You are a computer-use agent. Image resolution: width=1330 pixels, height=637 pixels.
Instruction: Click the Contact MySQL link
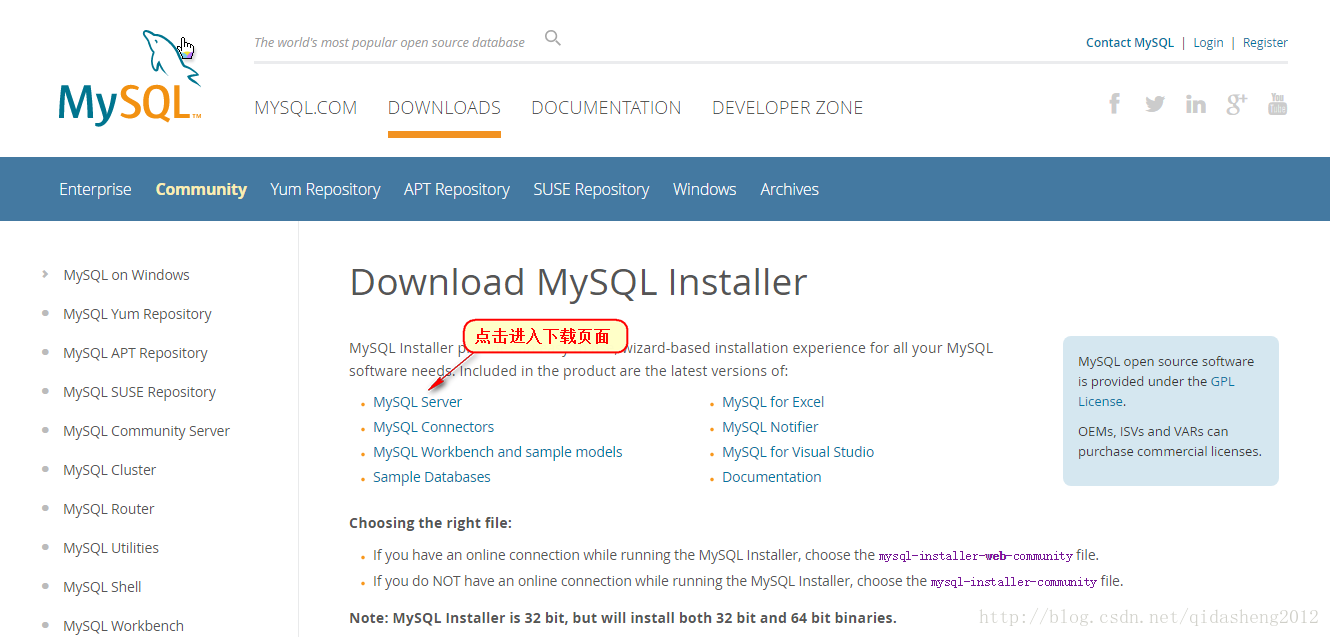point(1130,43)
